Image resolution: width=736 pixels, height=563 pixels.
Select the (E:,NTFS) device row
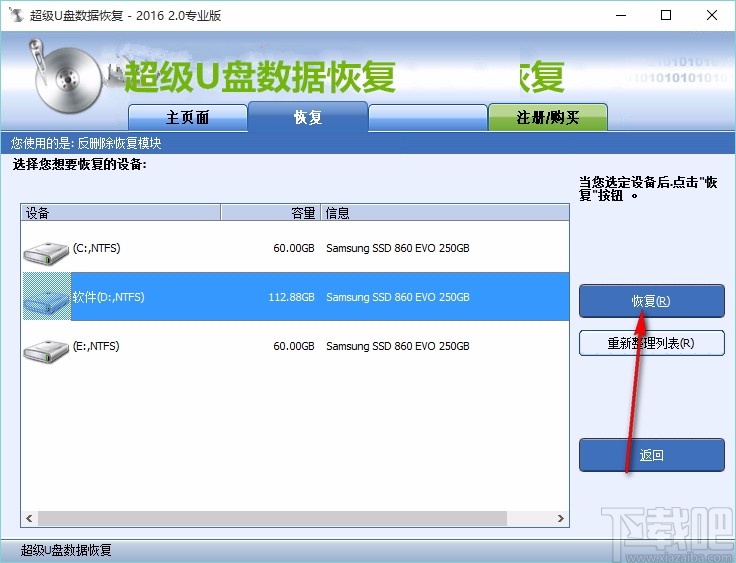click(296, 346)
